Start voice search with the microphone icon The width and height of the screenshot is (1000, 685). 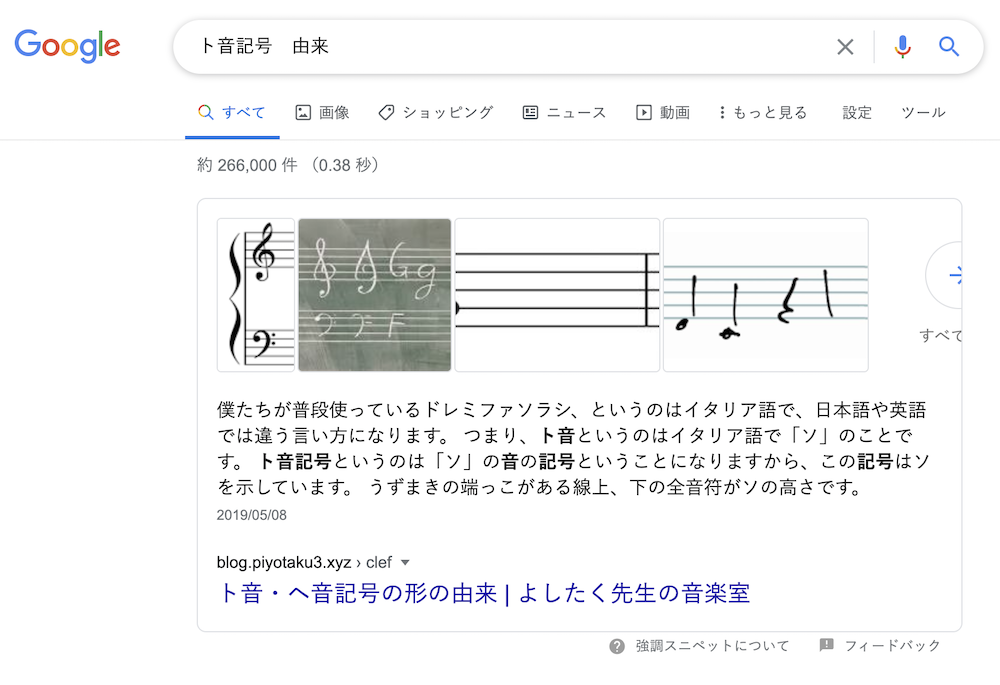[902, 47]
